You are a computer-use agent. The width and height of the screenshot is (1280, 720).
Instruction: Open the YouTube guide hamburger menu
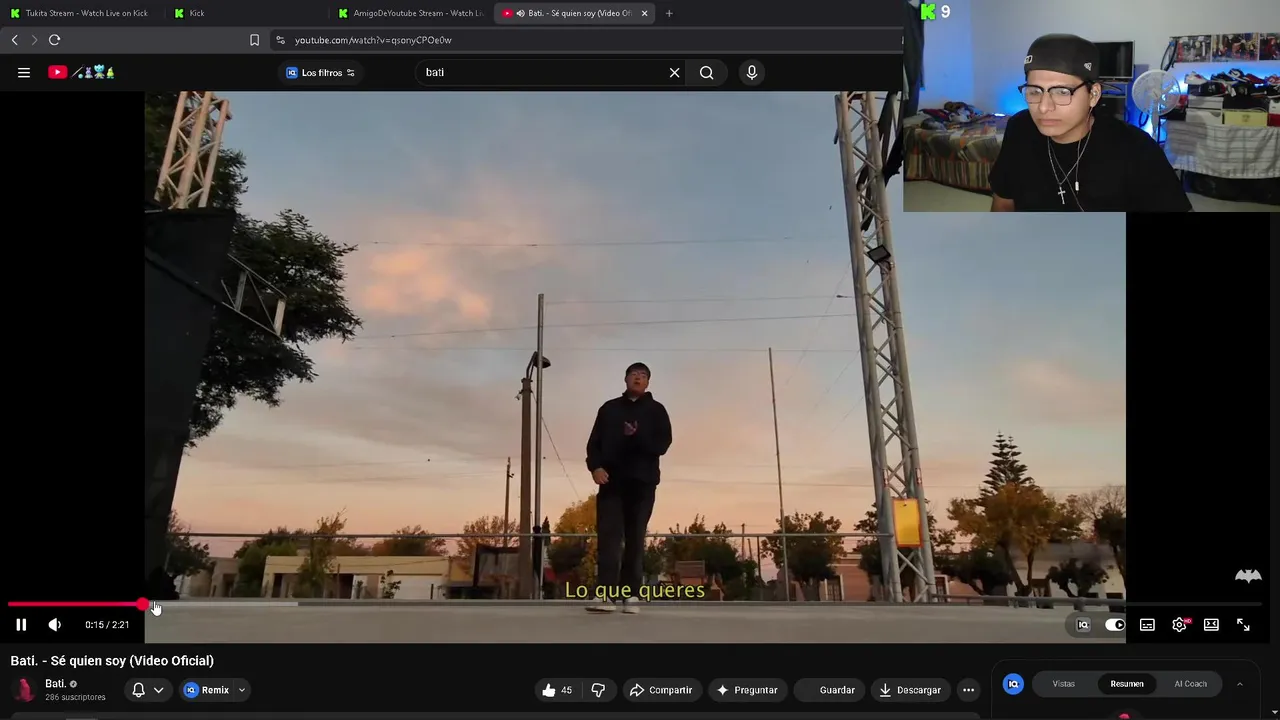[24, 72]
